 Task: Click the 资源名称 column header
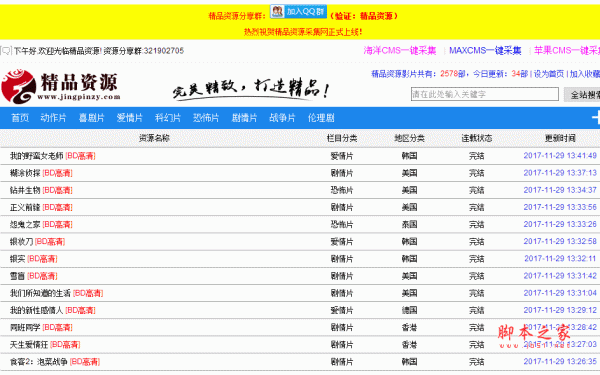(x=154, y=138)
